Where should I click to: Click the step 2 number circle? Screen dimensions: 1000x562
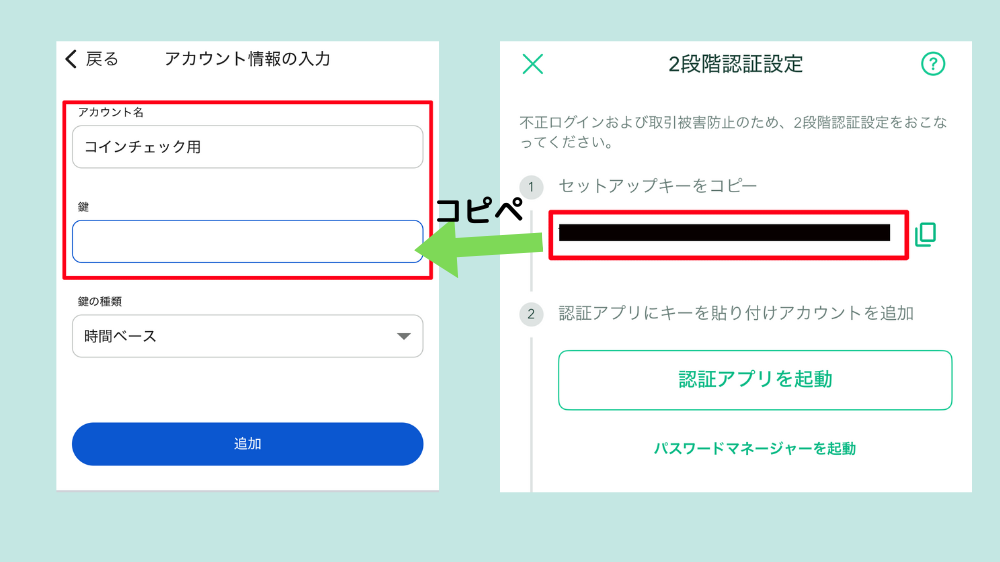531,314
